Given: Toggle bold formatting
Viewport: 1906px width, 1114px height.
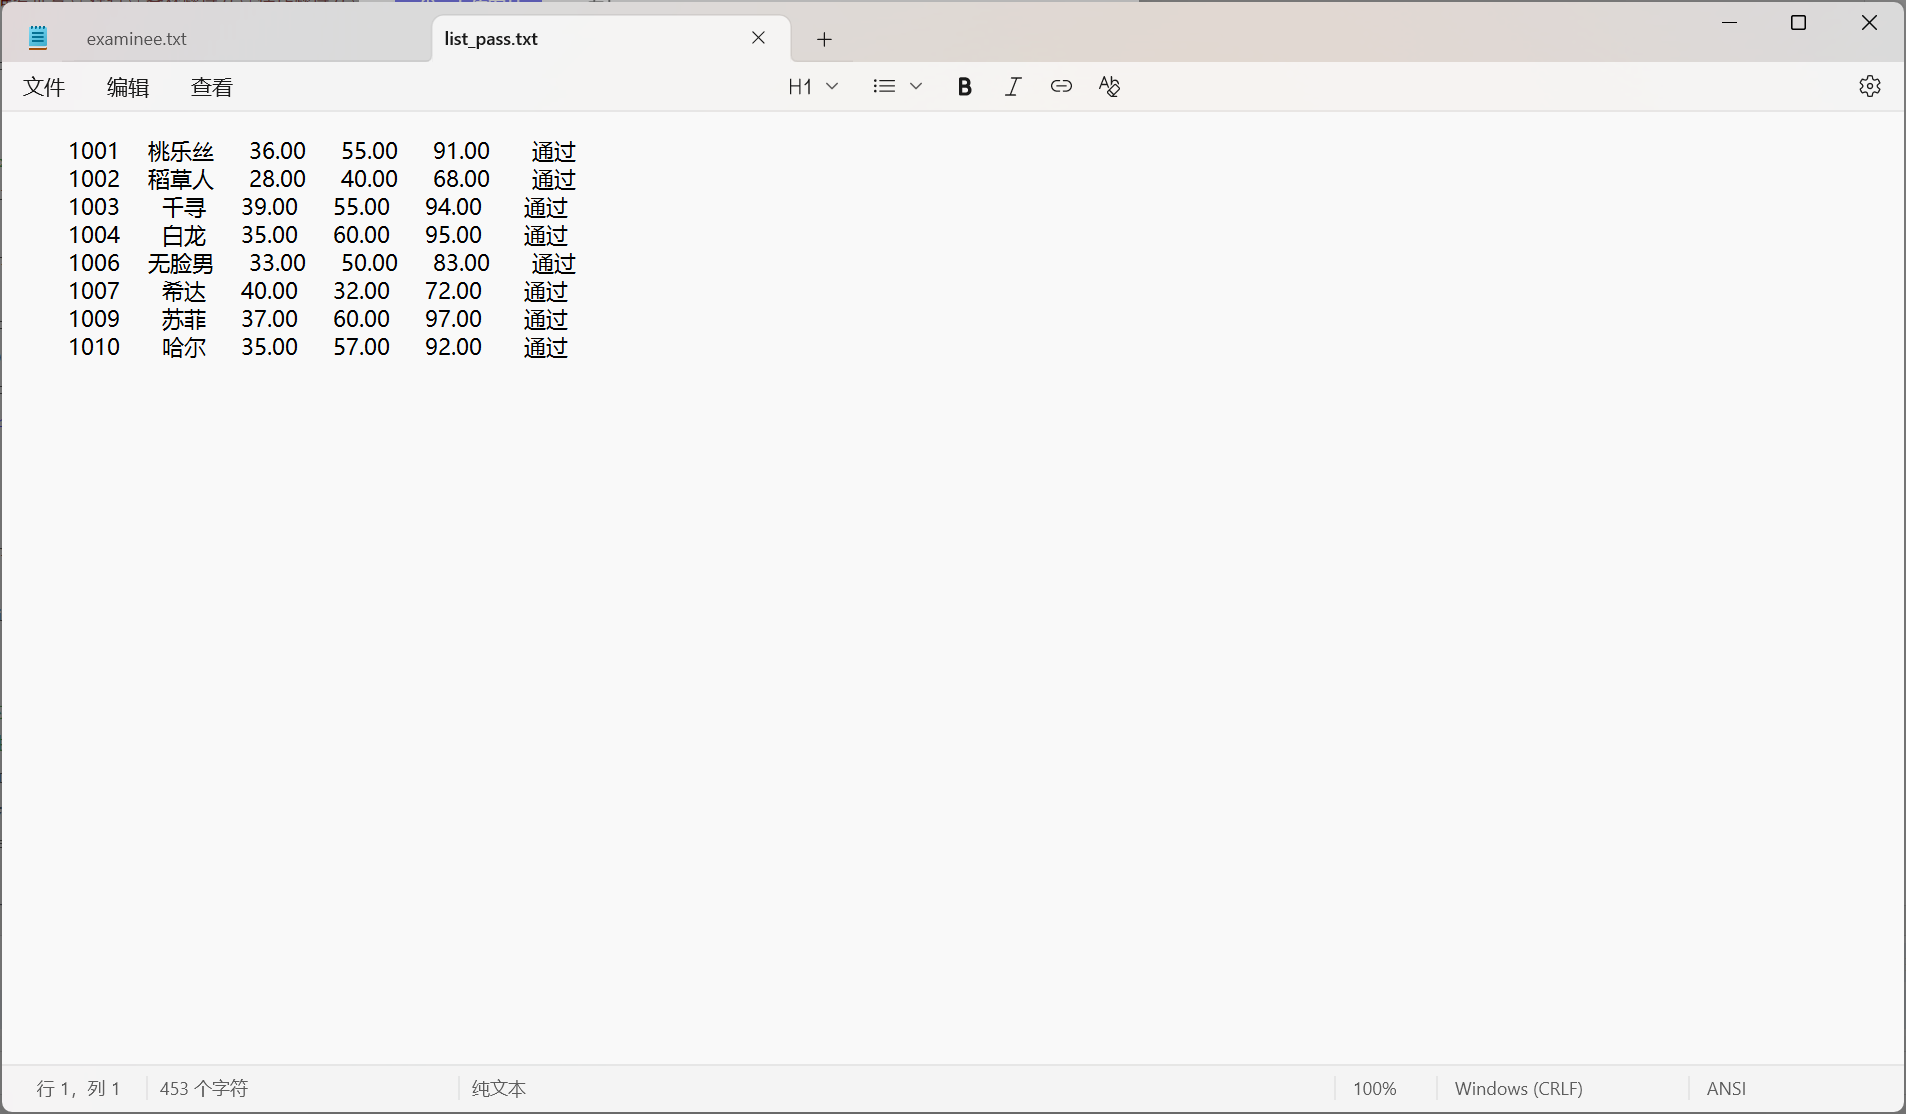Looking at the screenshot, I should click(964, 87).
